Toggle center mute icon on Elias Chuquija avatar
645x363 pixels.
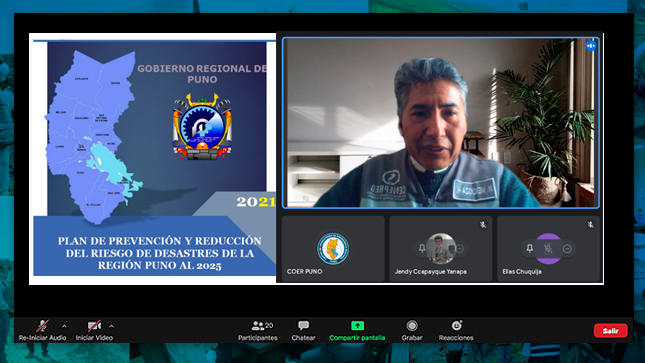click(x=548, y=249)
